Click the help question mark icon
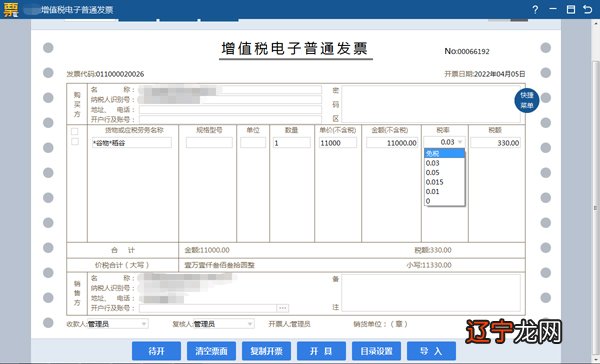Image resolution: width=600 pixels, height=364 pixels. click(535, 10)
